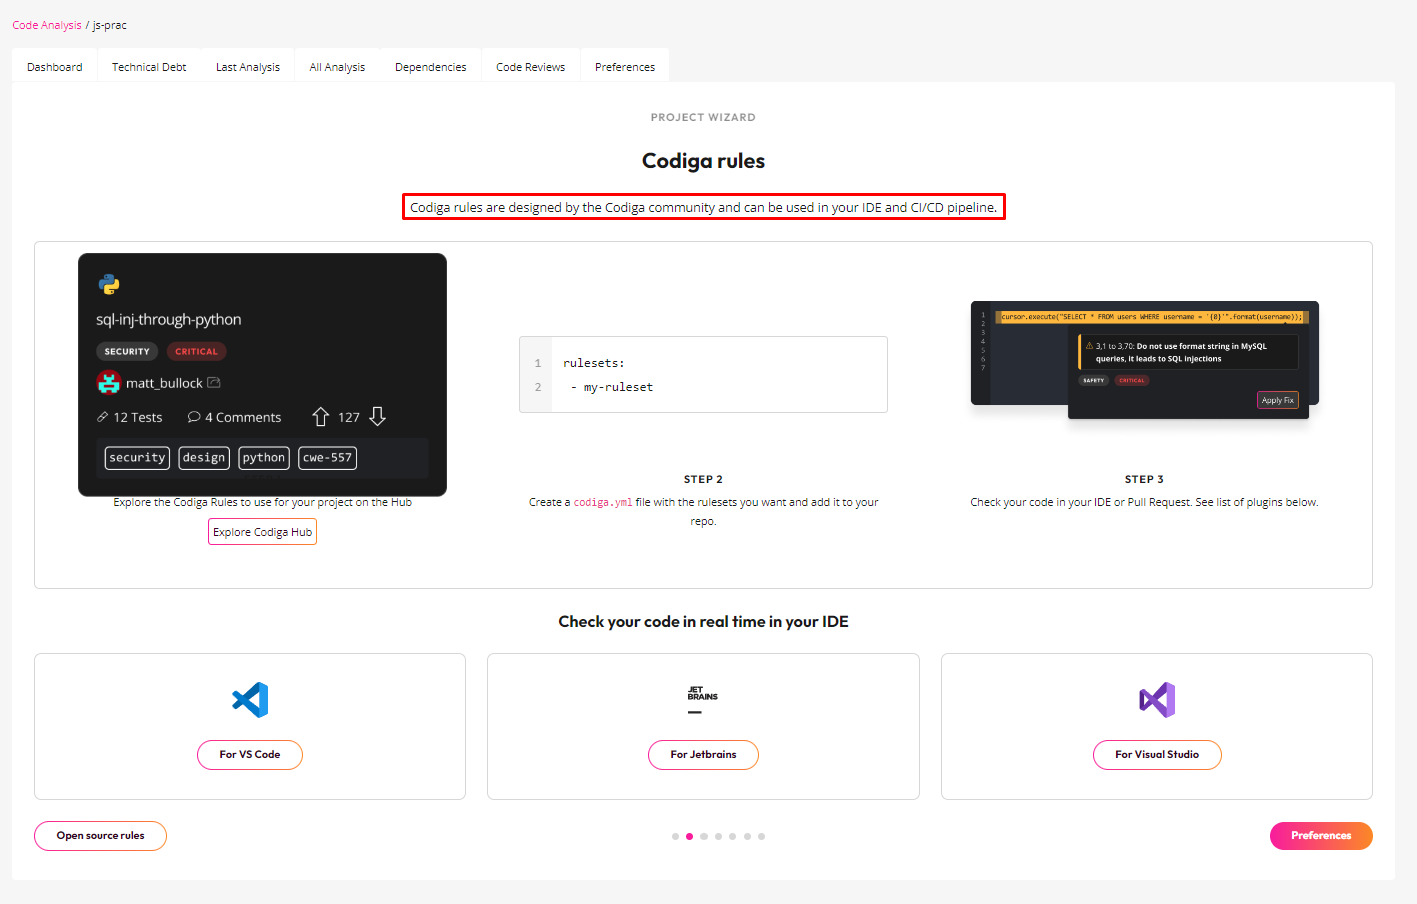Click the 12 Tests text
This screenshot has width=1417, height=904.
(x=137, y=417)
